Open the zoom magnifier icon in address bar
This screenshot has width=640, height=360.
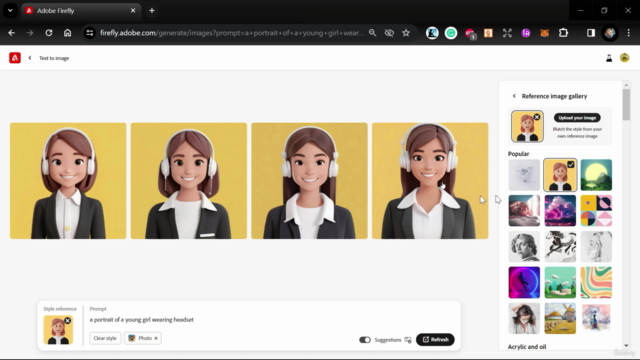[372, 33]
